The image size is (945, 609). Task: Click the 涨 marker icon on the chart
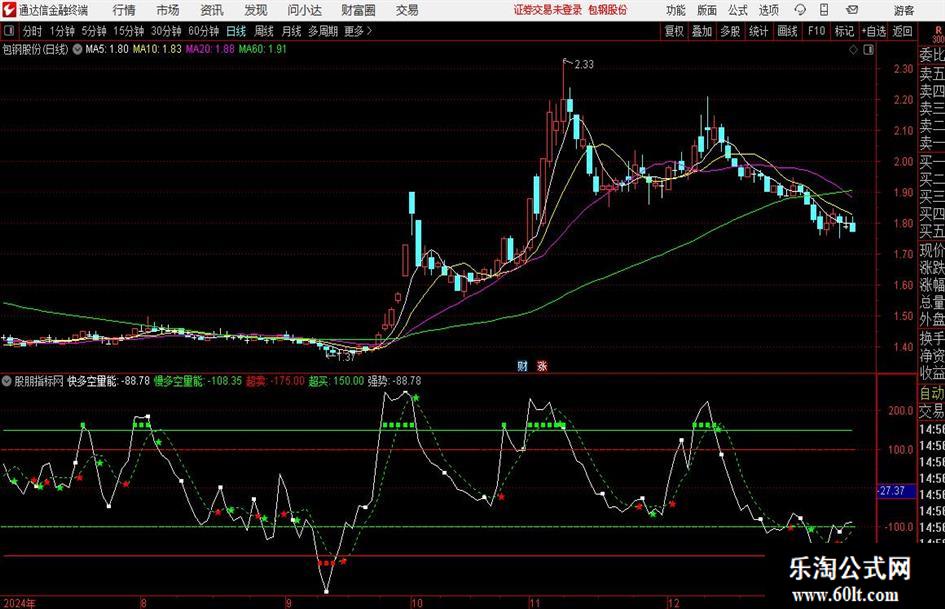[x=542, y=365]
